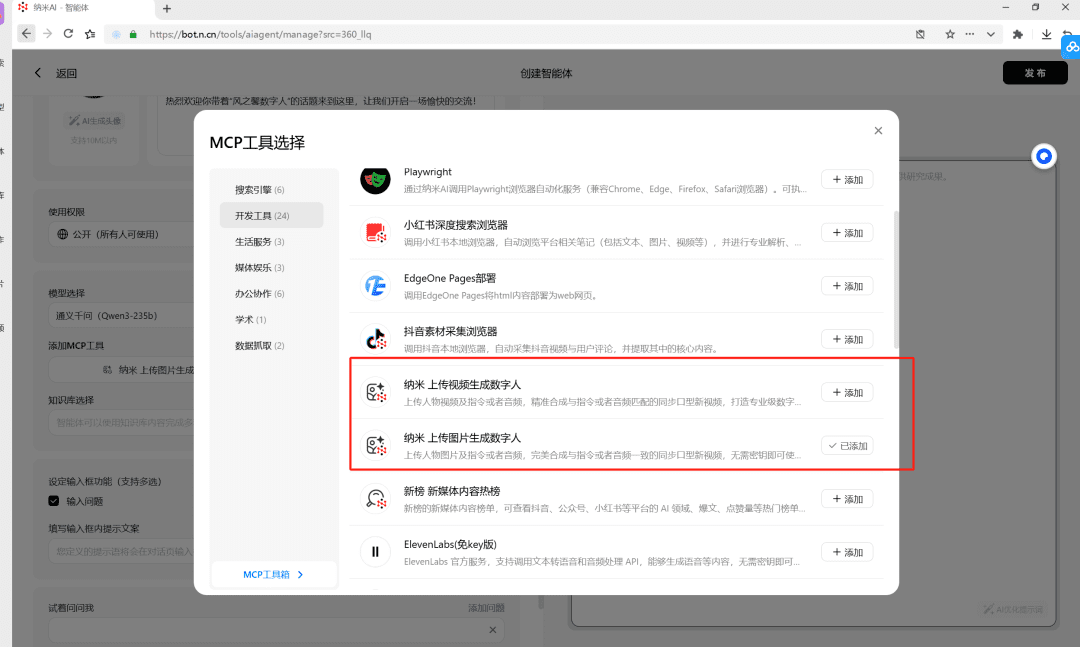Add the ElevenLabs(免key版) tool

pos(847,552)
